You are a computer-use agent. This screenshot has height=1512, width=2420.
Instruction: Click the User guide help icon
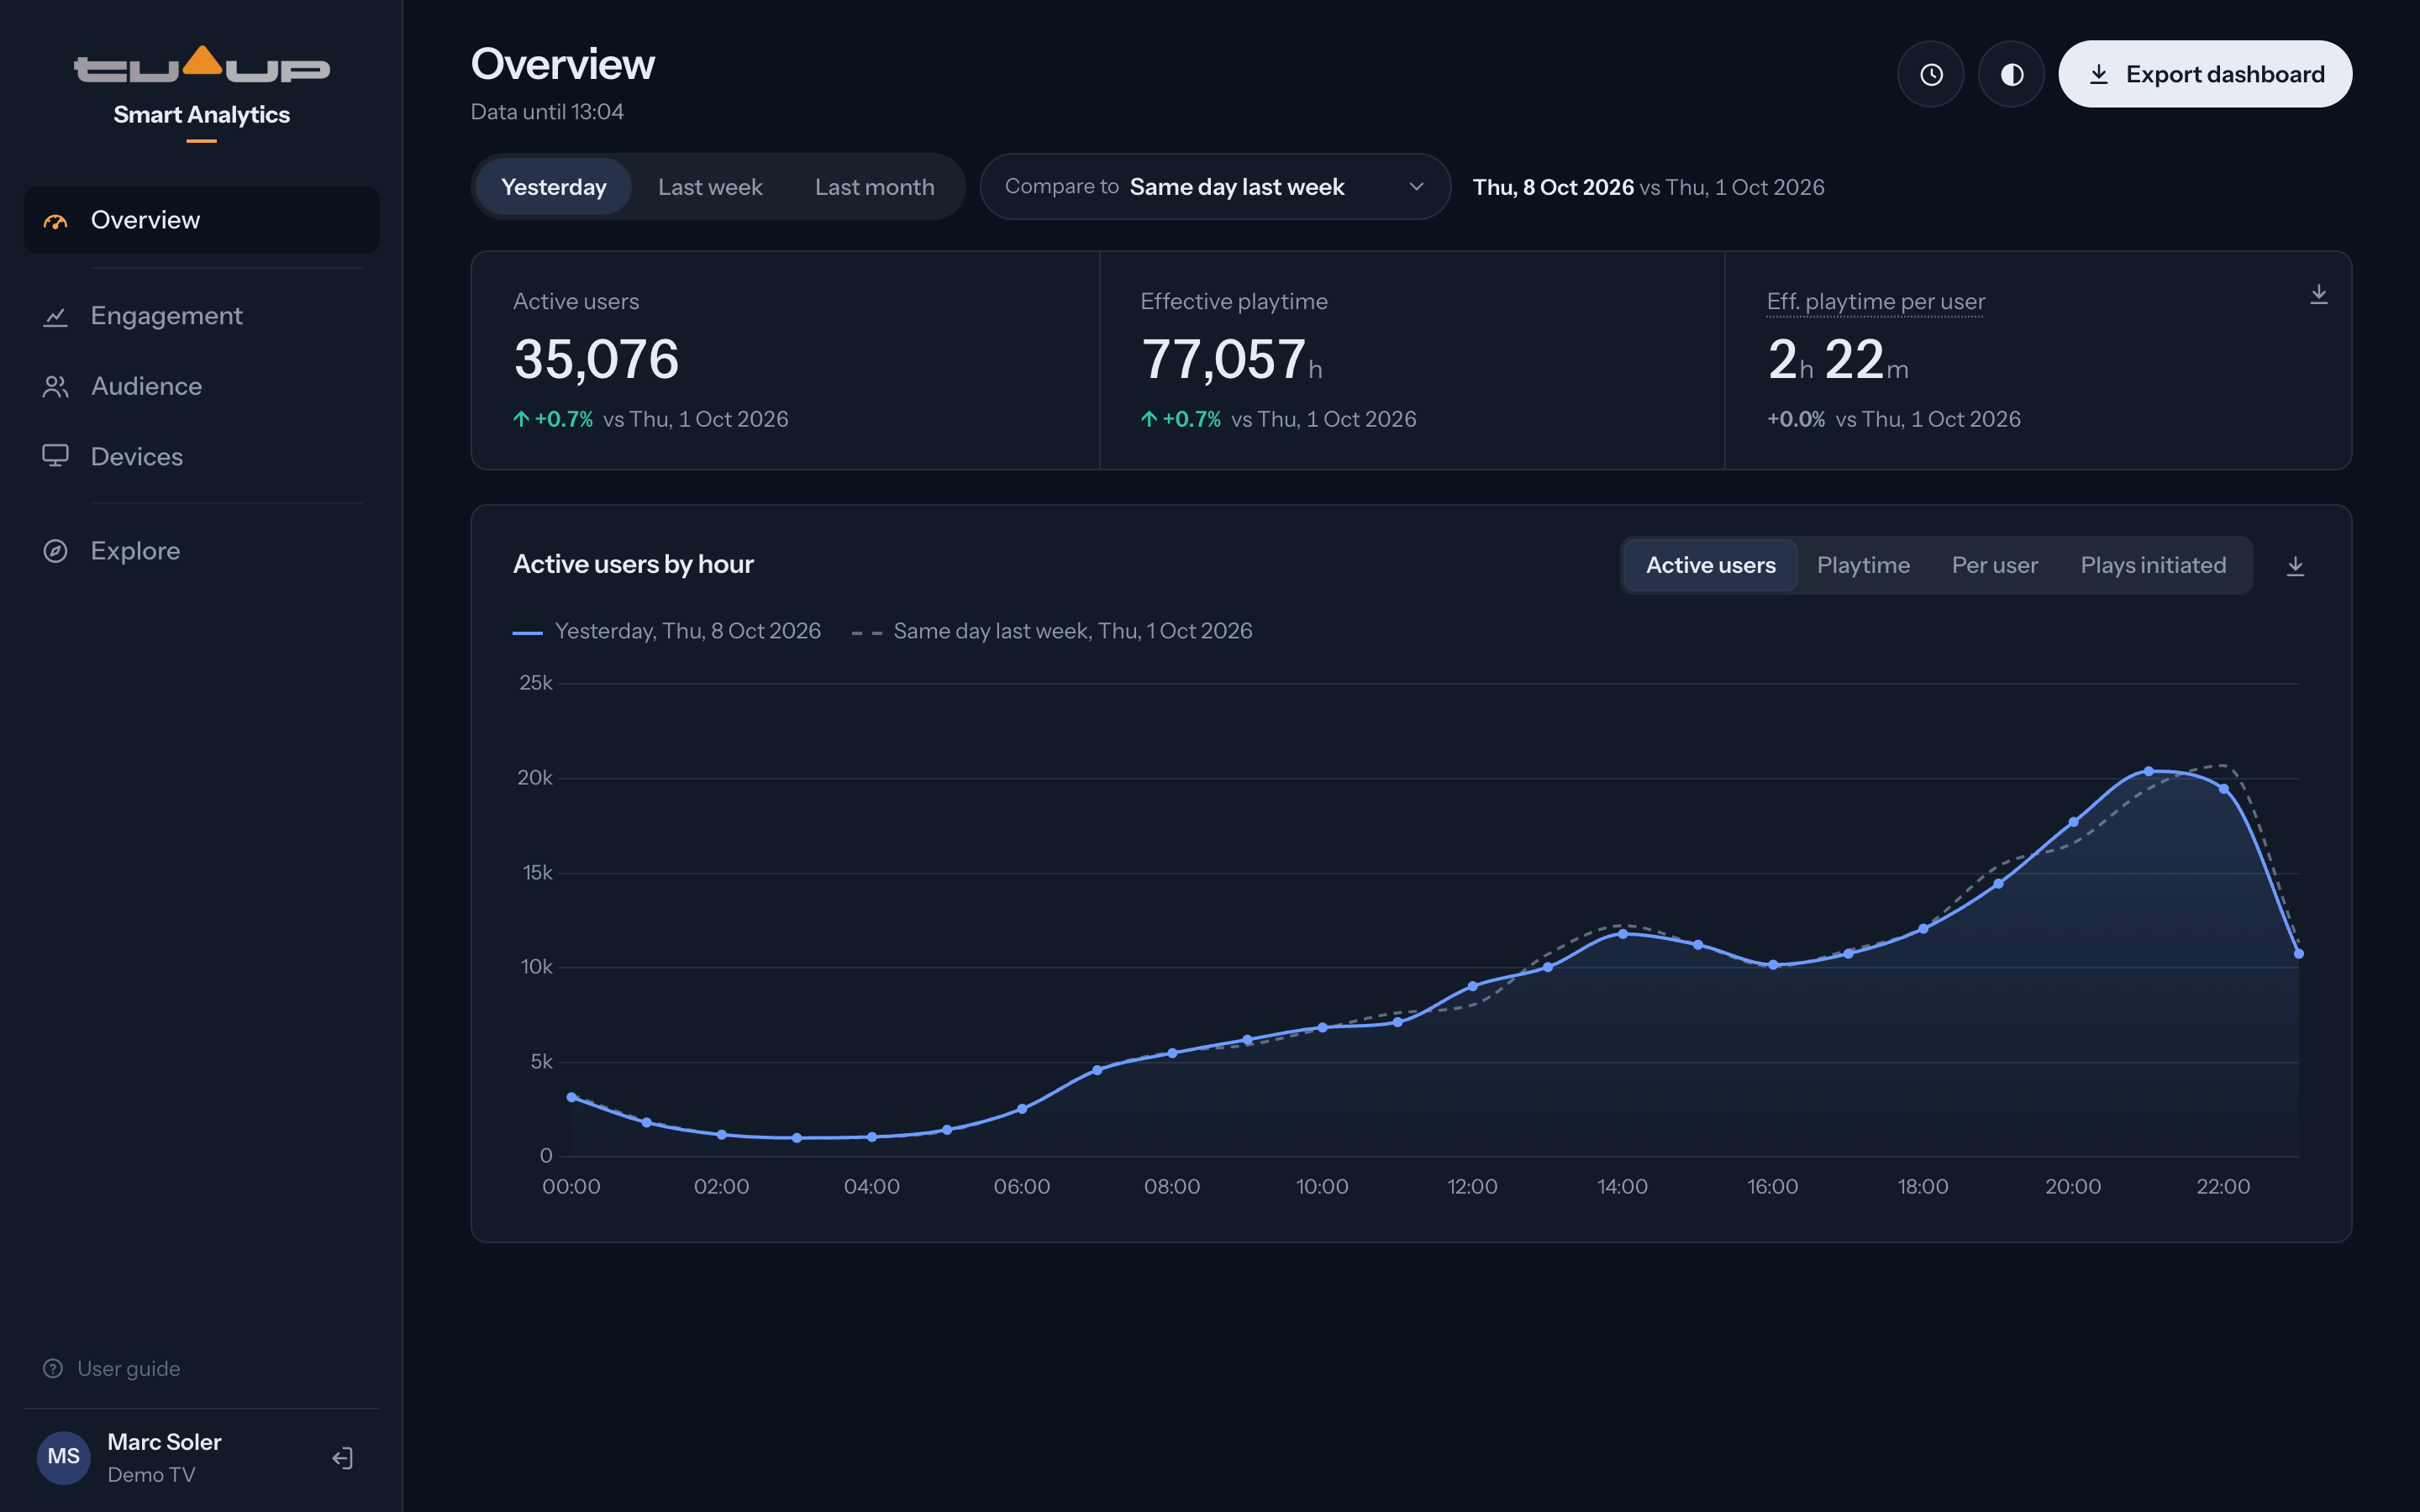pos(53,1368)
